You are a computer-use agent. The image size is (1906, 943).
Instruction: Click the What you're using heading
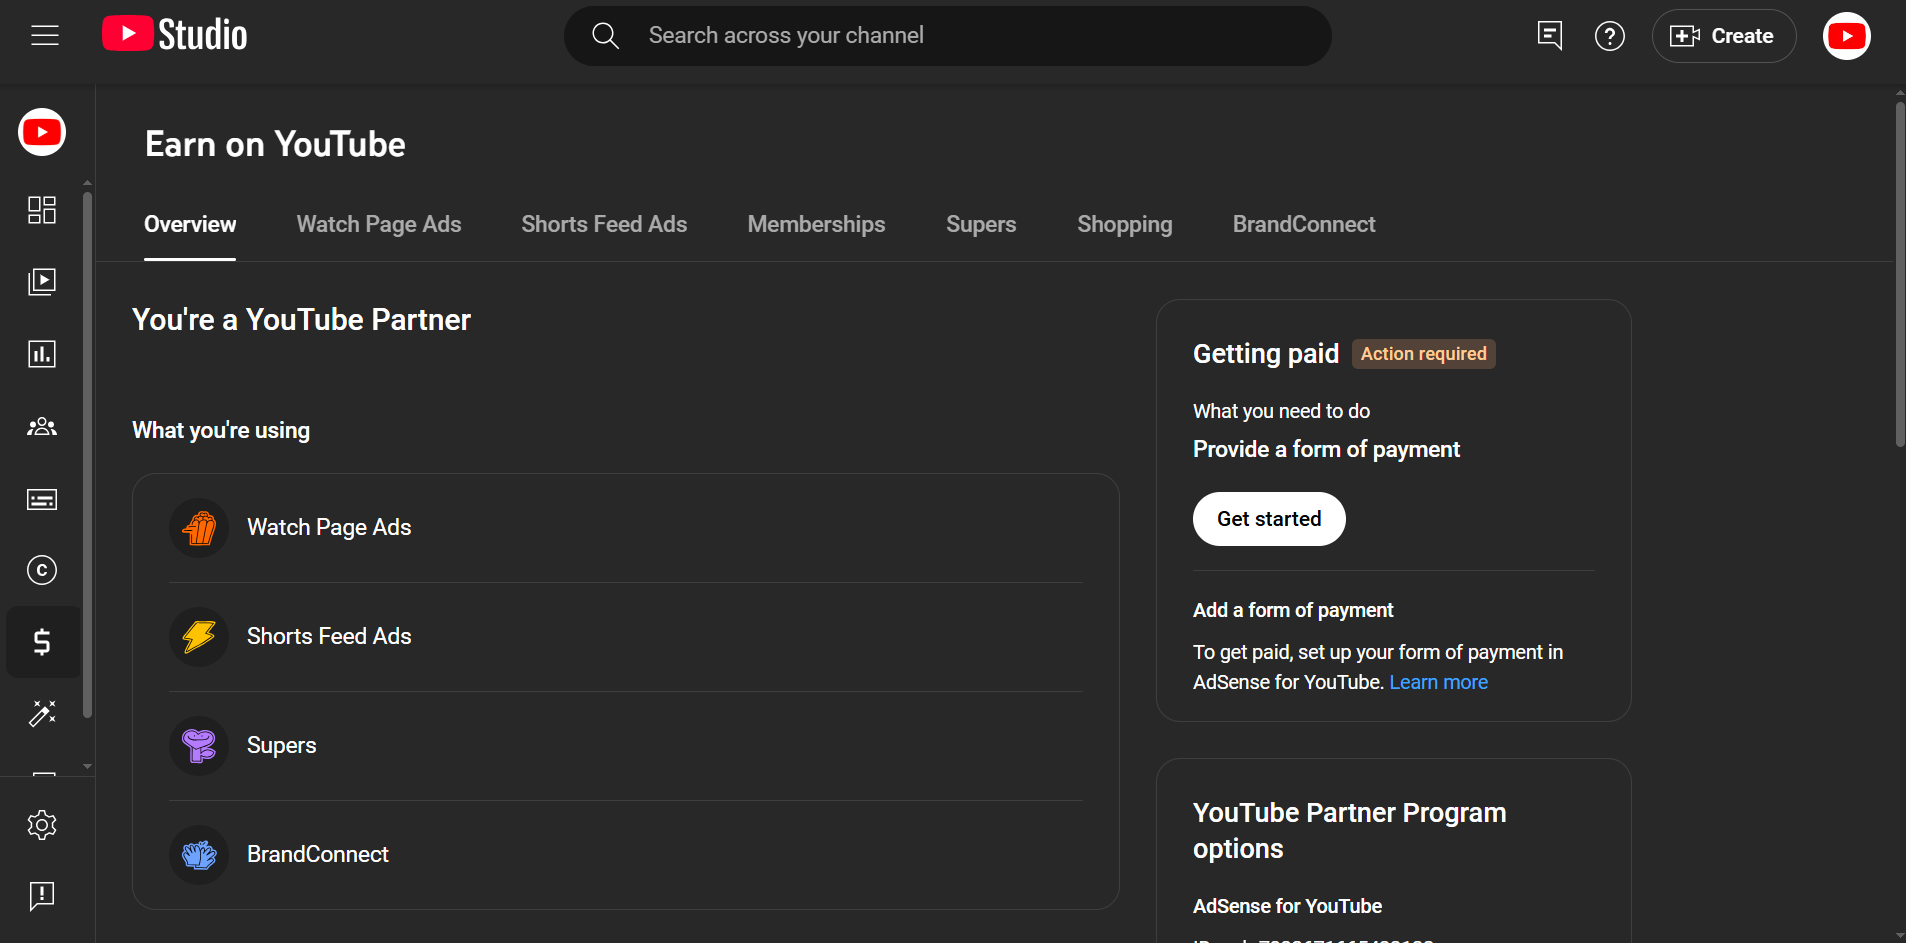point(221,431)
